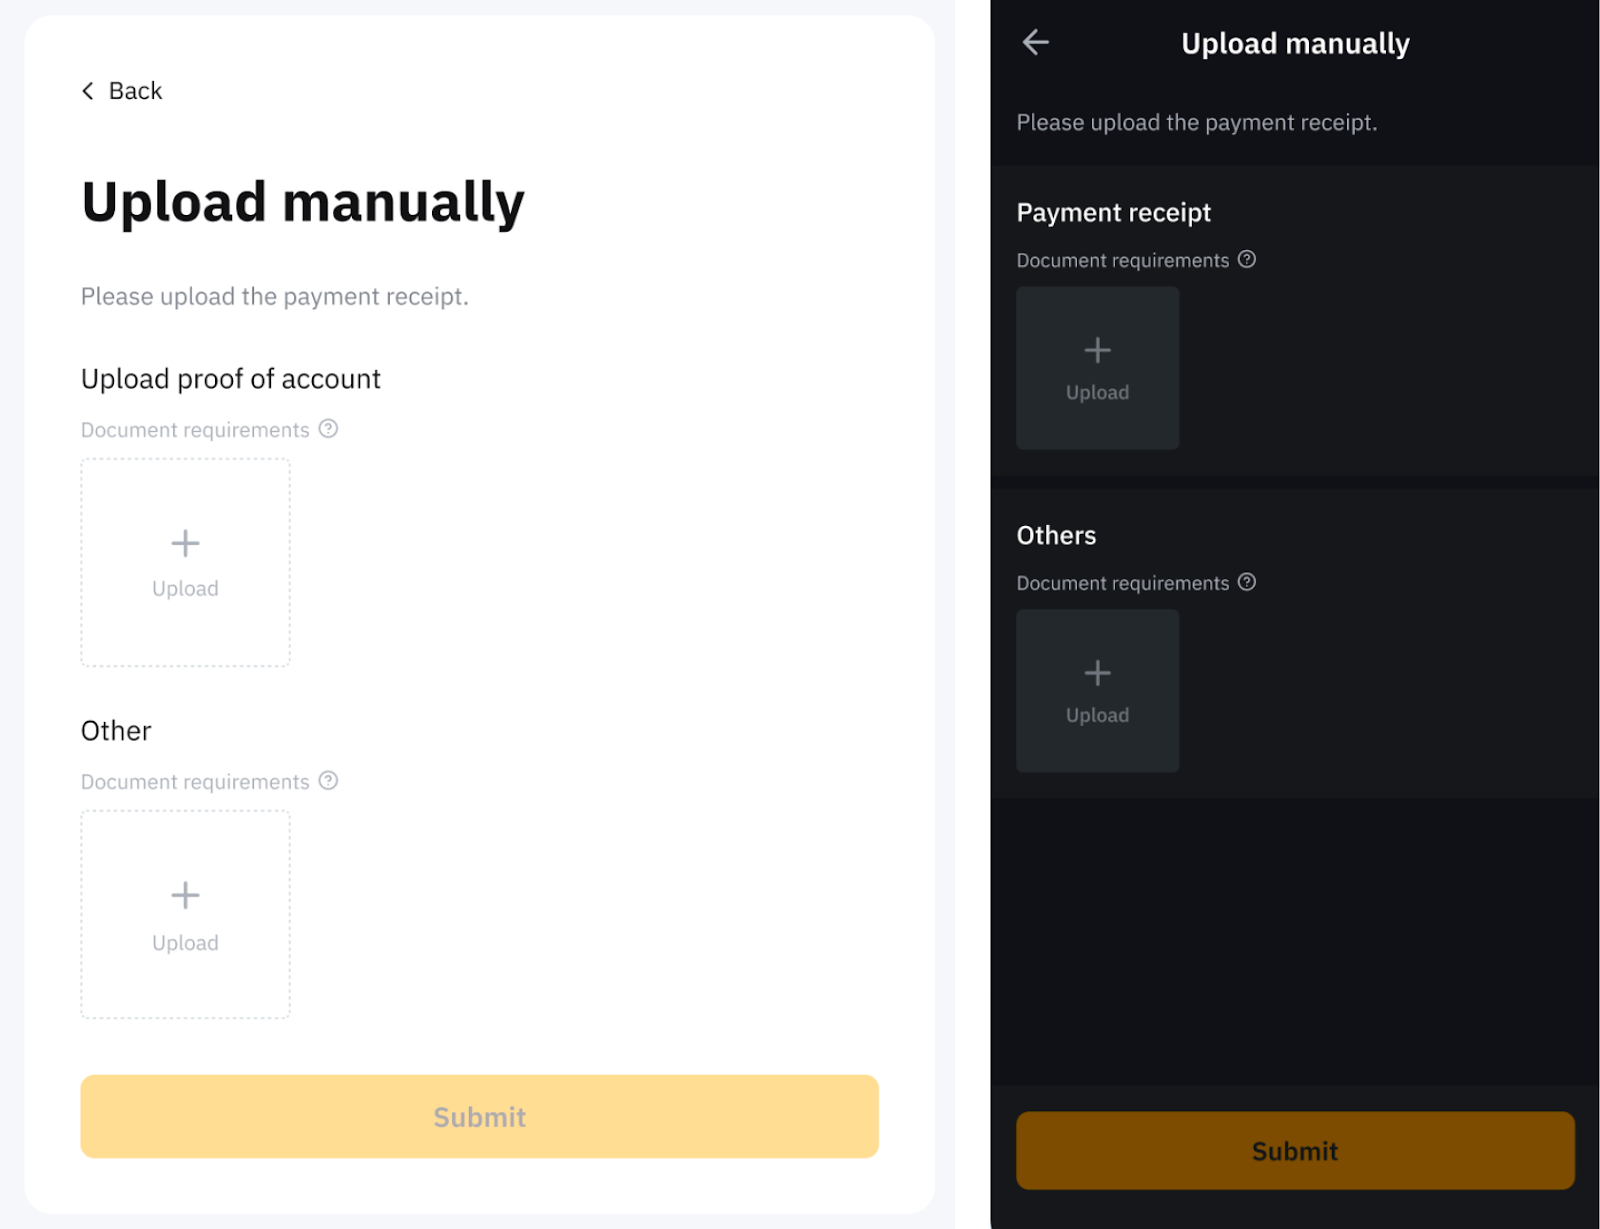Click Upload label in Payment receipt box
Screen dimensions: 1600x1229
click(x=1097, y=393)
